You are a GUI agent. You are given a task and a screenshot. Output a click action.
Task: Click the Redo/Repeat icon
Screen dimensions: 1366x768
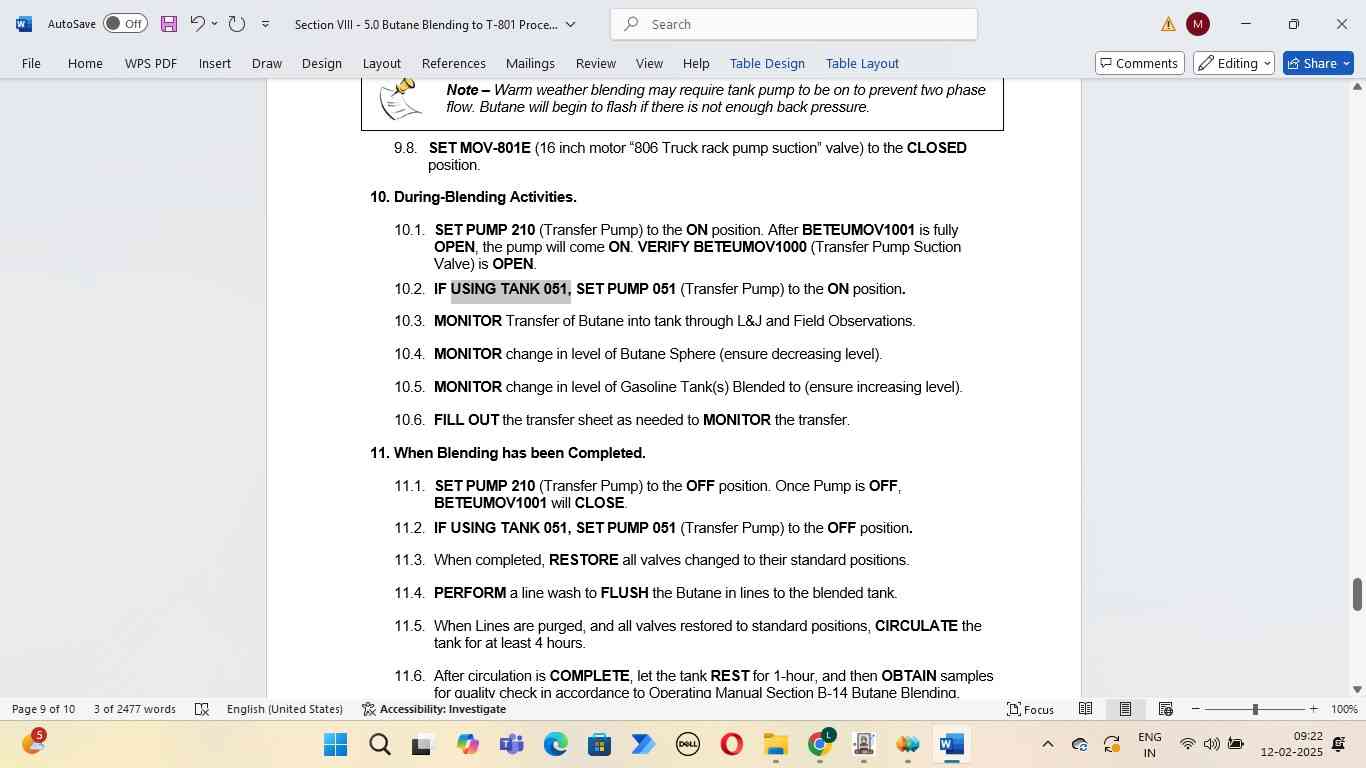[237, 24]
